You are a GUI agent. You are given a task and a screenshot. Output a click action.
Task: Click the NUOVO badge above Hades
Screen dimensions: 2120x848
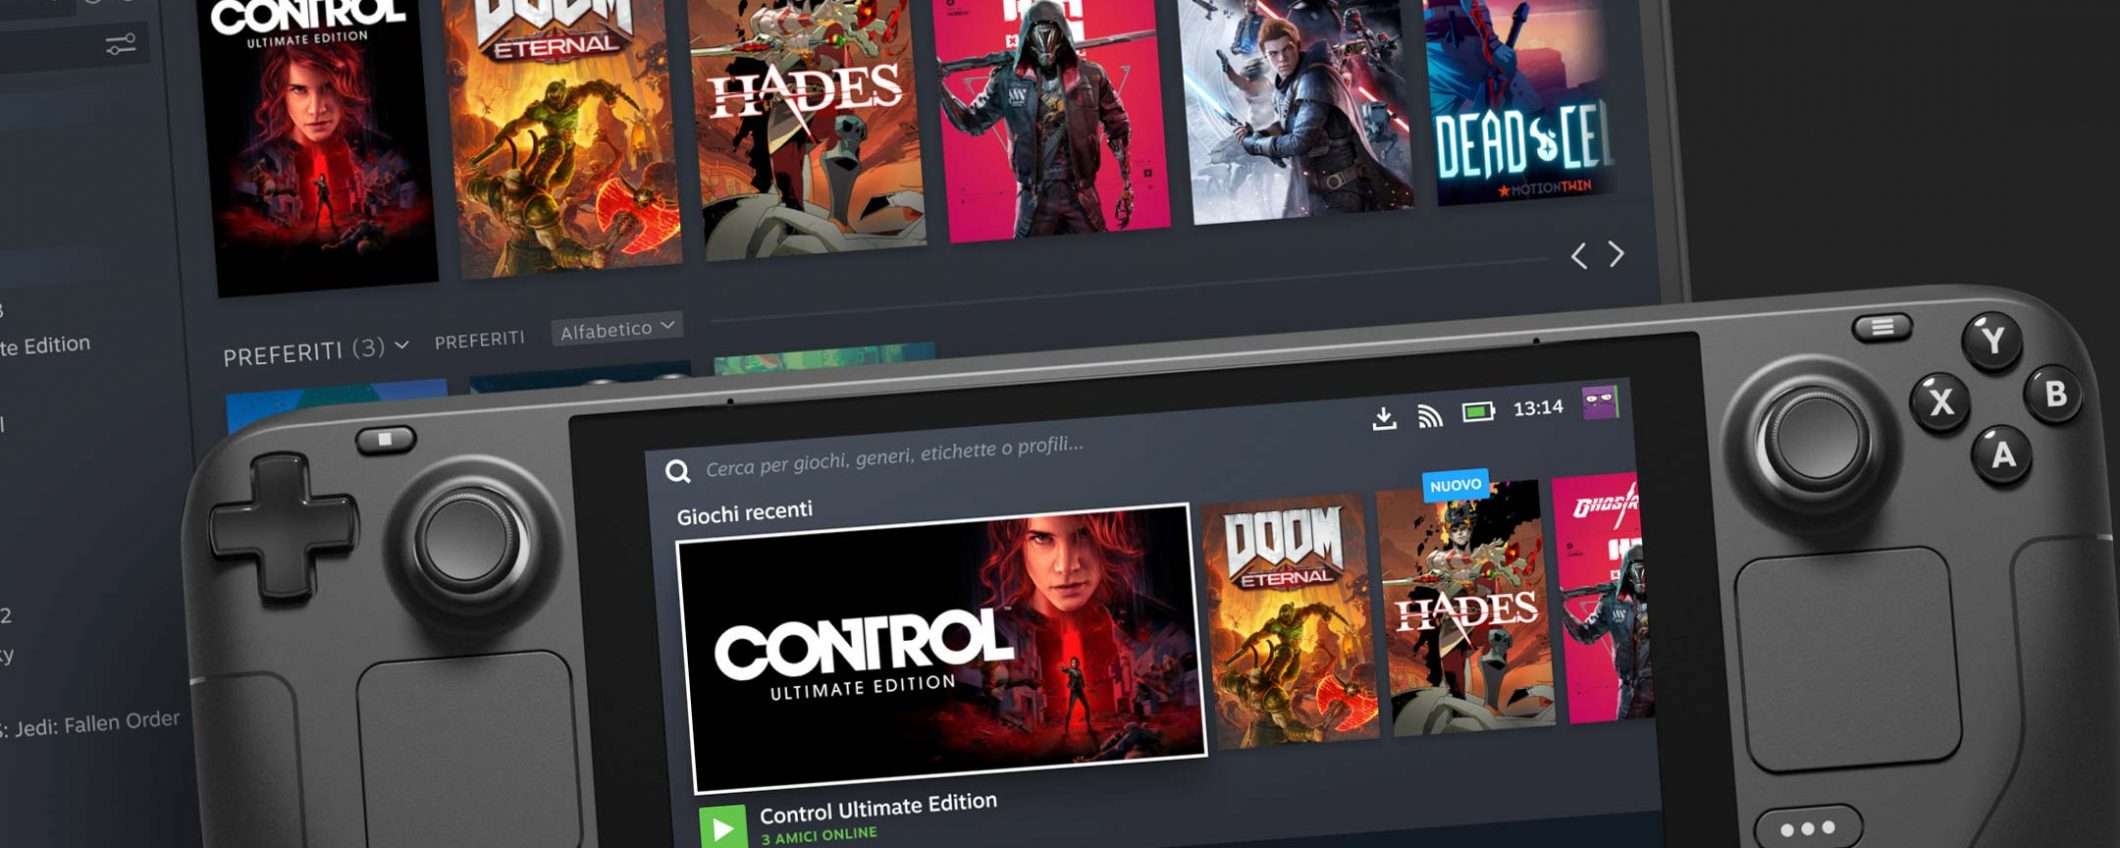(x=1456, y=485)
